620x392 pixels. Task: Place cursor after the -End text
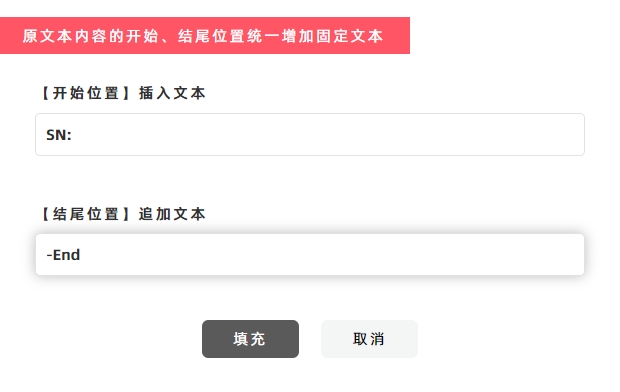[81, 255]
